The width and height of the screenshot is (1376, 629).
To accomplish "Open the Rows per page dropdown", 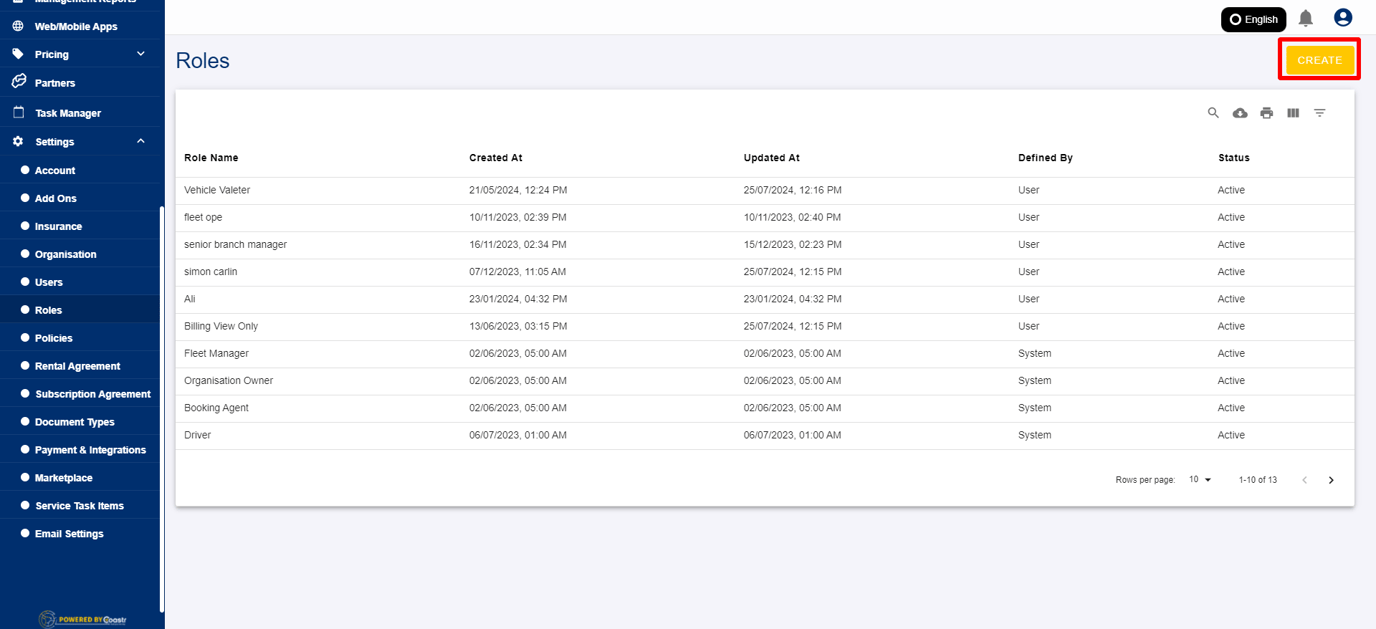I will coord(1200,480).
